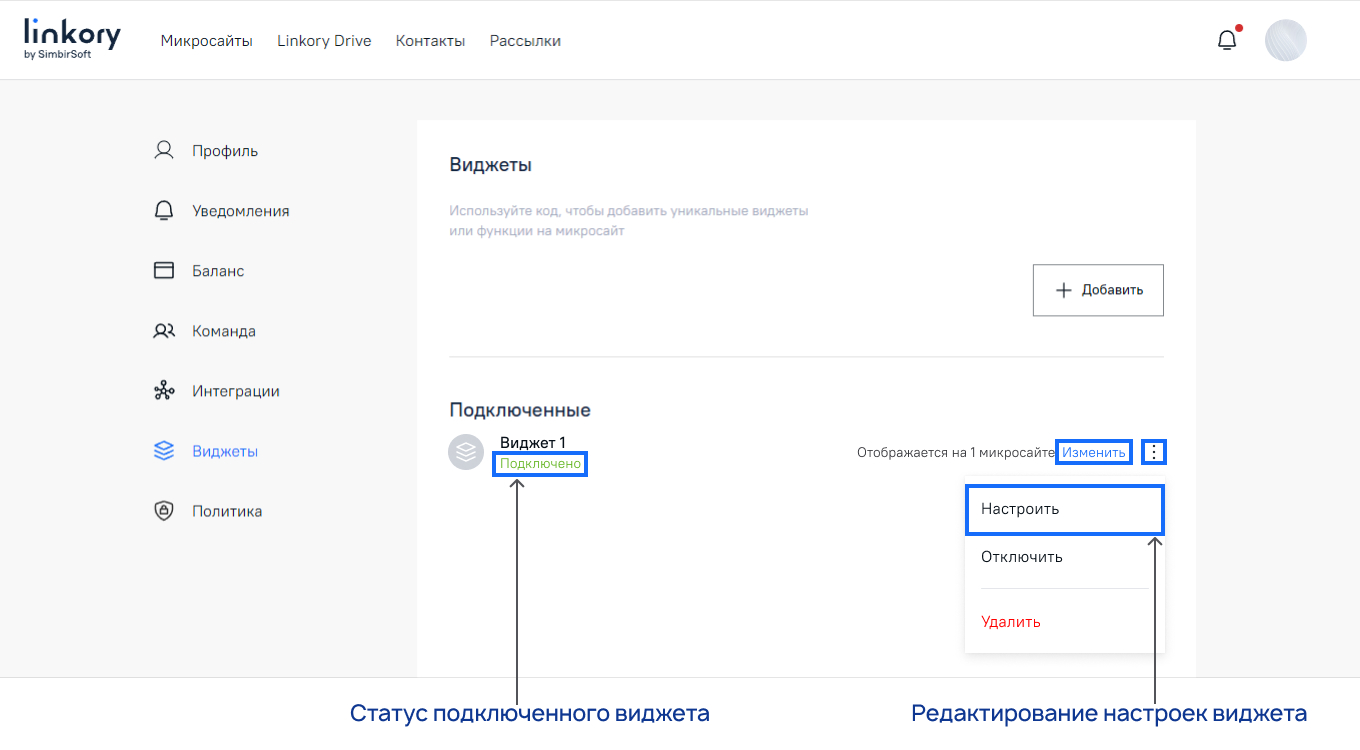The height and width of the screenshot is (750, 1360).
Task: Select the Команда people icon
Action: pos(163,330)
